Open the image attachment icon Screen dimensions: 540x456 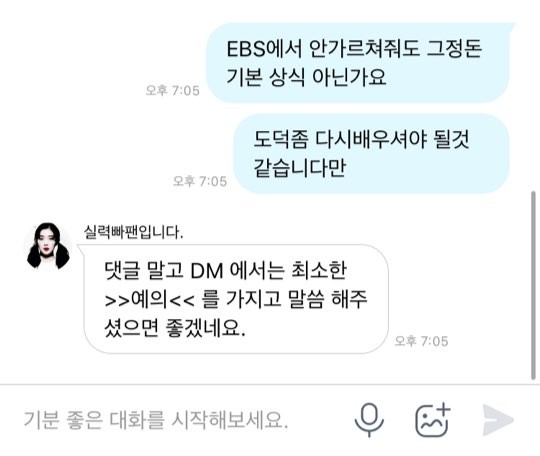click(433, 419)
